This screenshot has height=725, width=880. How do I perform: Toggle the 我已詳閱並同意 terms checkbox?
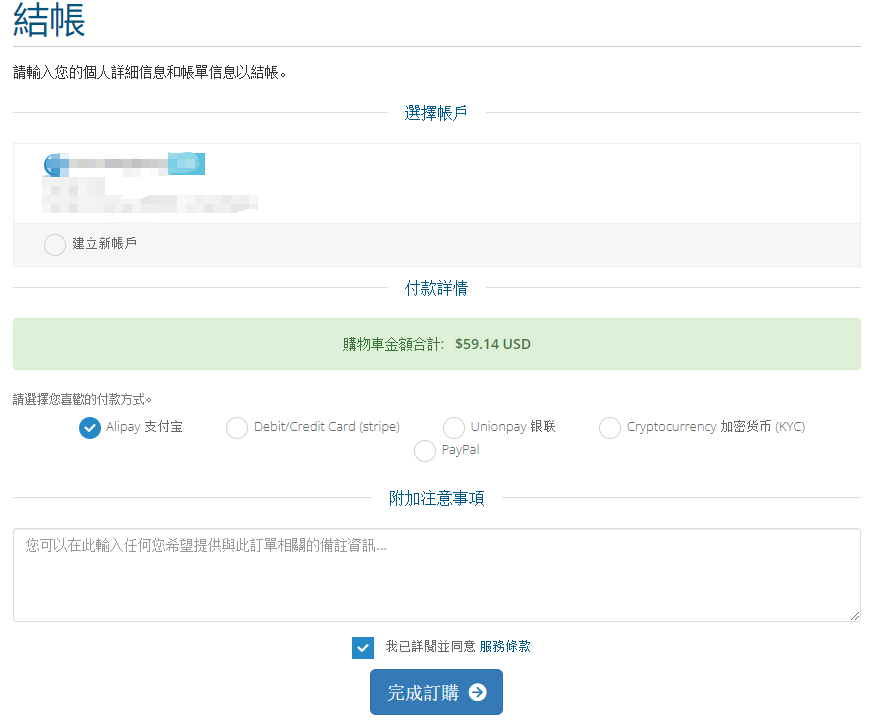[x=363, y=647]
